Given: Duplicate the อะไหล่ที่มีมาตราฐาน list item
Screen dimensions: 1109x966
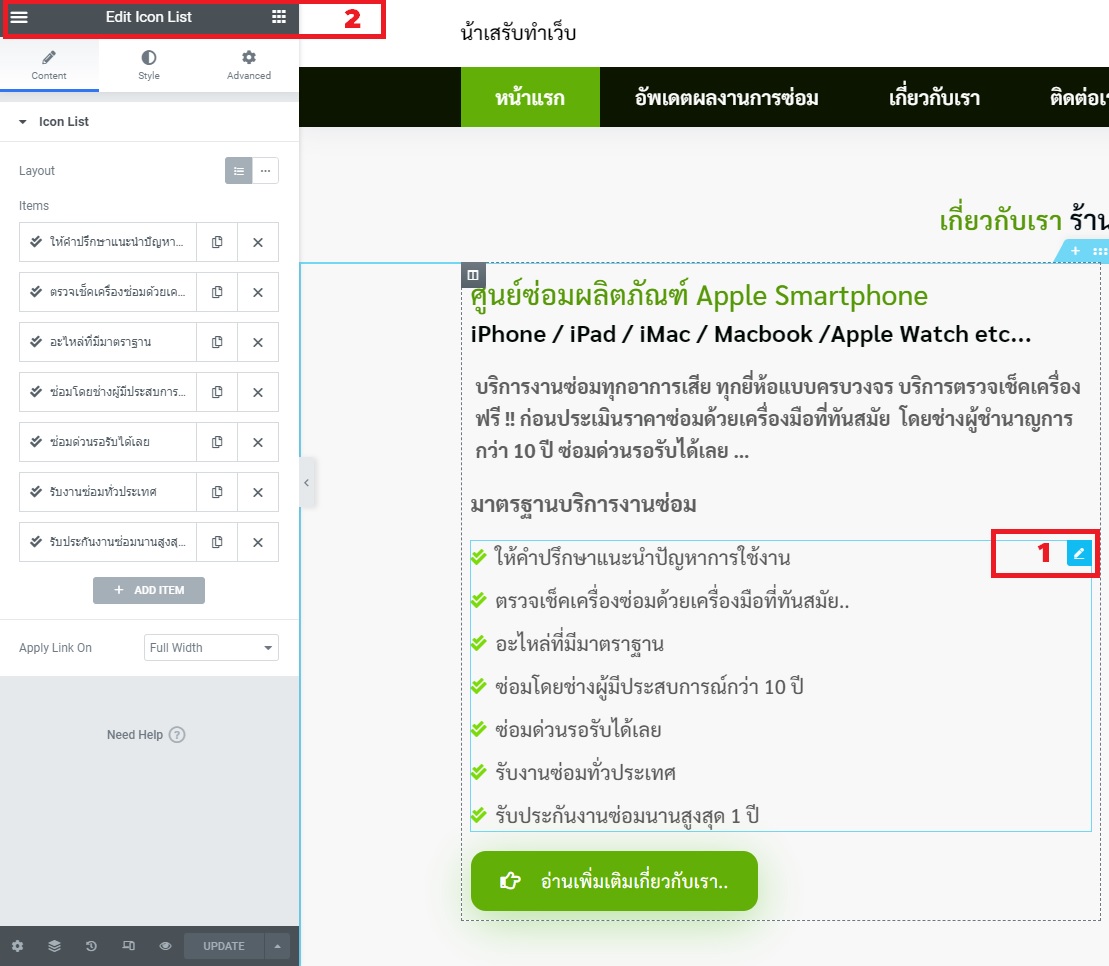Looking at the screenshot, I should (x=217, y=342).
